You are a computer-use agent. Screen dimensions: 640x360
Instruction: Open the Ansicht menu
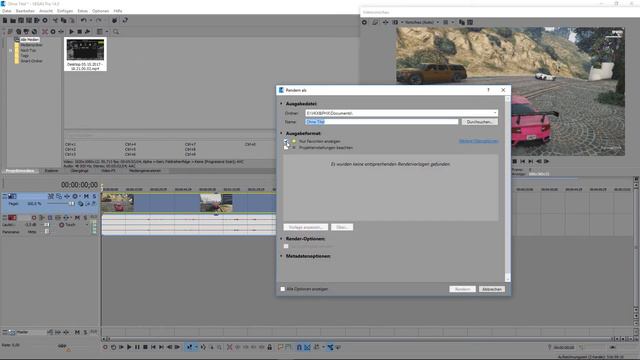tap(46, 11)
